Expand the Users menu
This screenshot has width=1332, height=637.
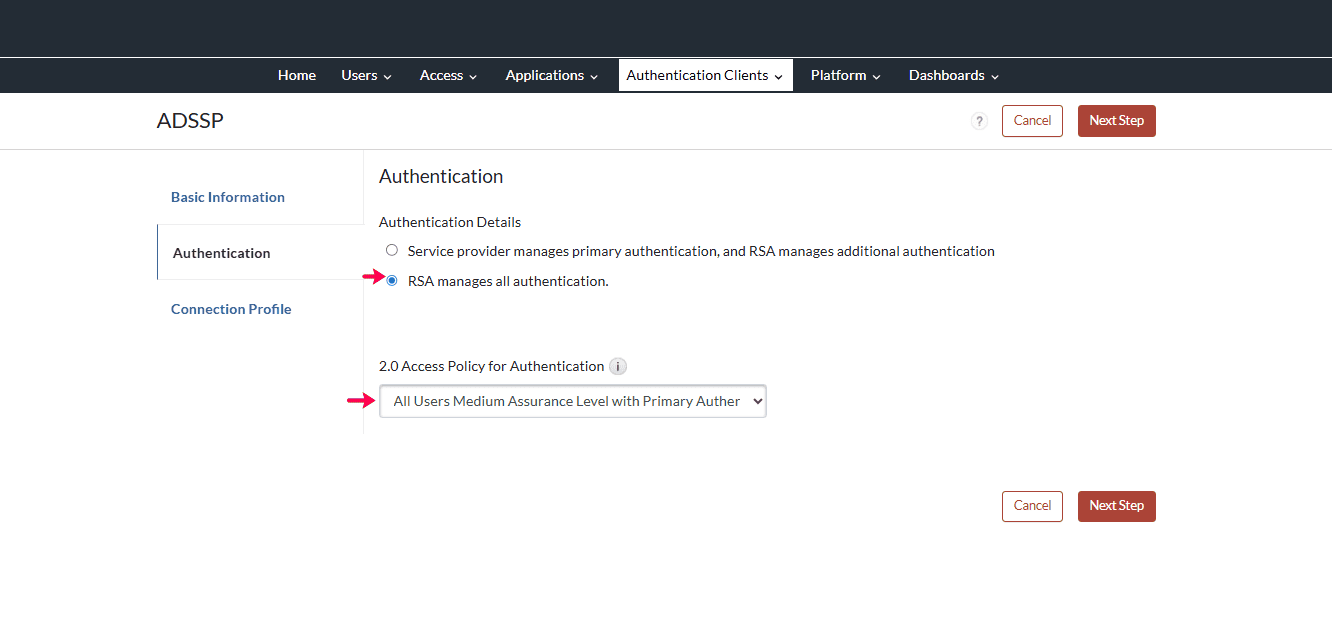coord(365,75)
